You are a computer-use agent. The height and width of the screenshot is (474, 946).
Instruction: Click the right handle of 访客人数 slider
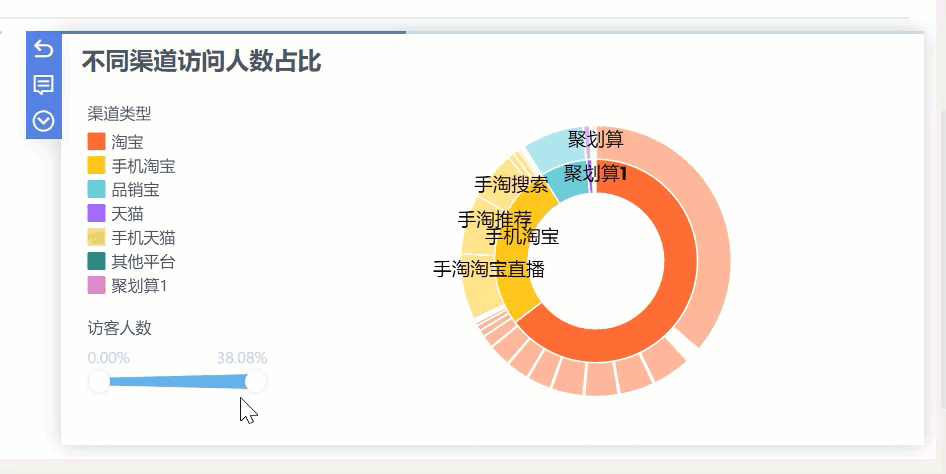pos(256,381)
